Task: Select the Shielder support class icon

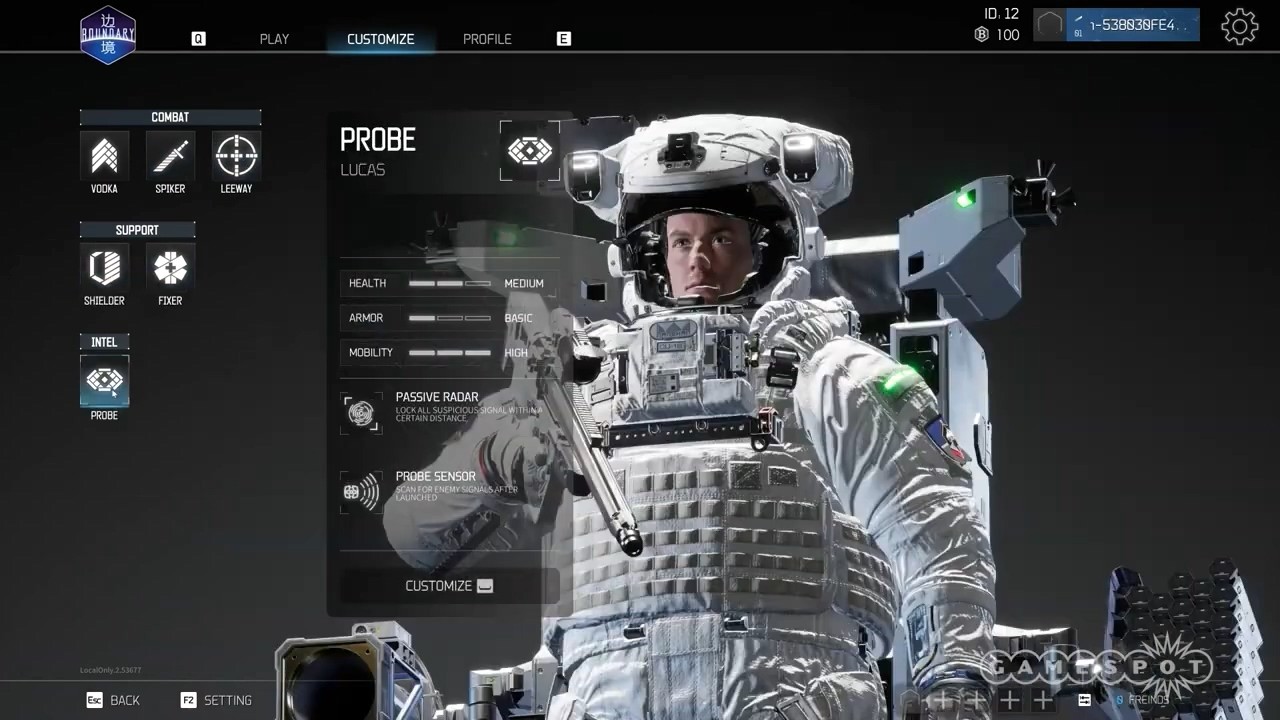Action: coord(104,268)
